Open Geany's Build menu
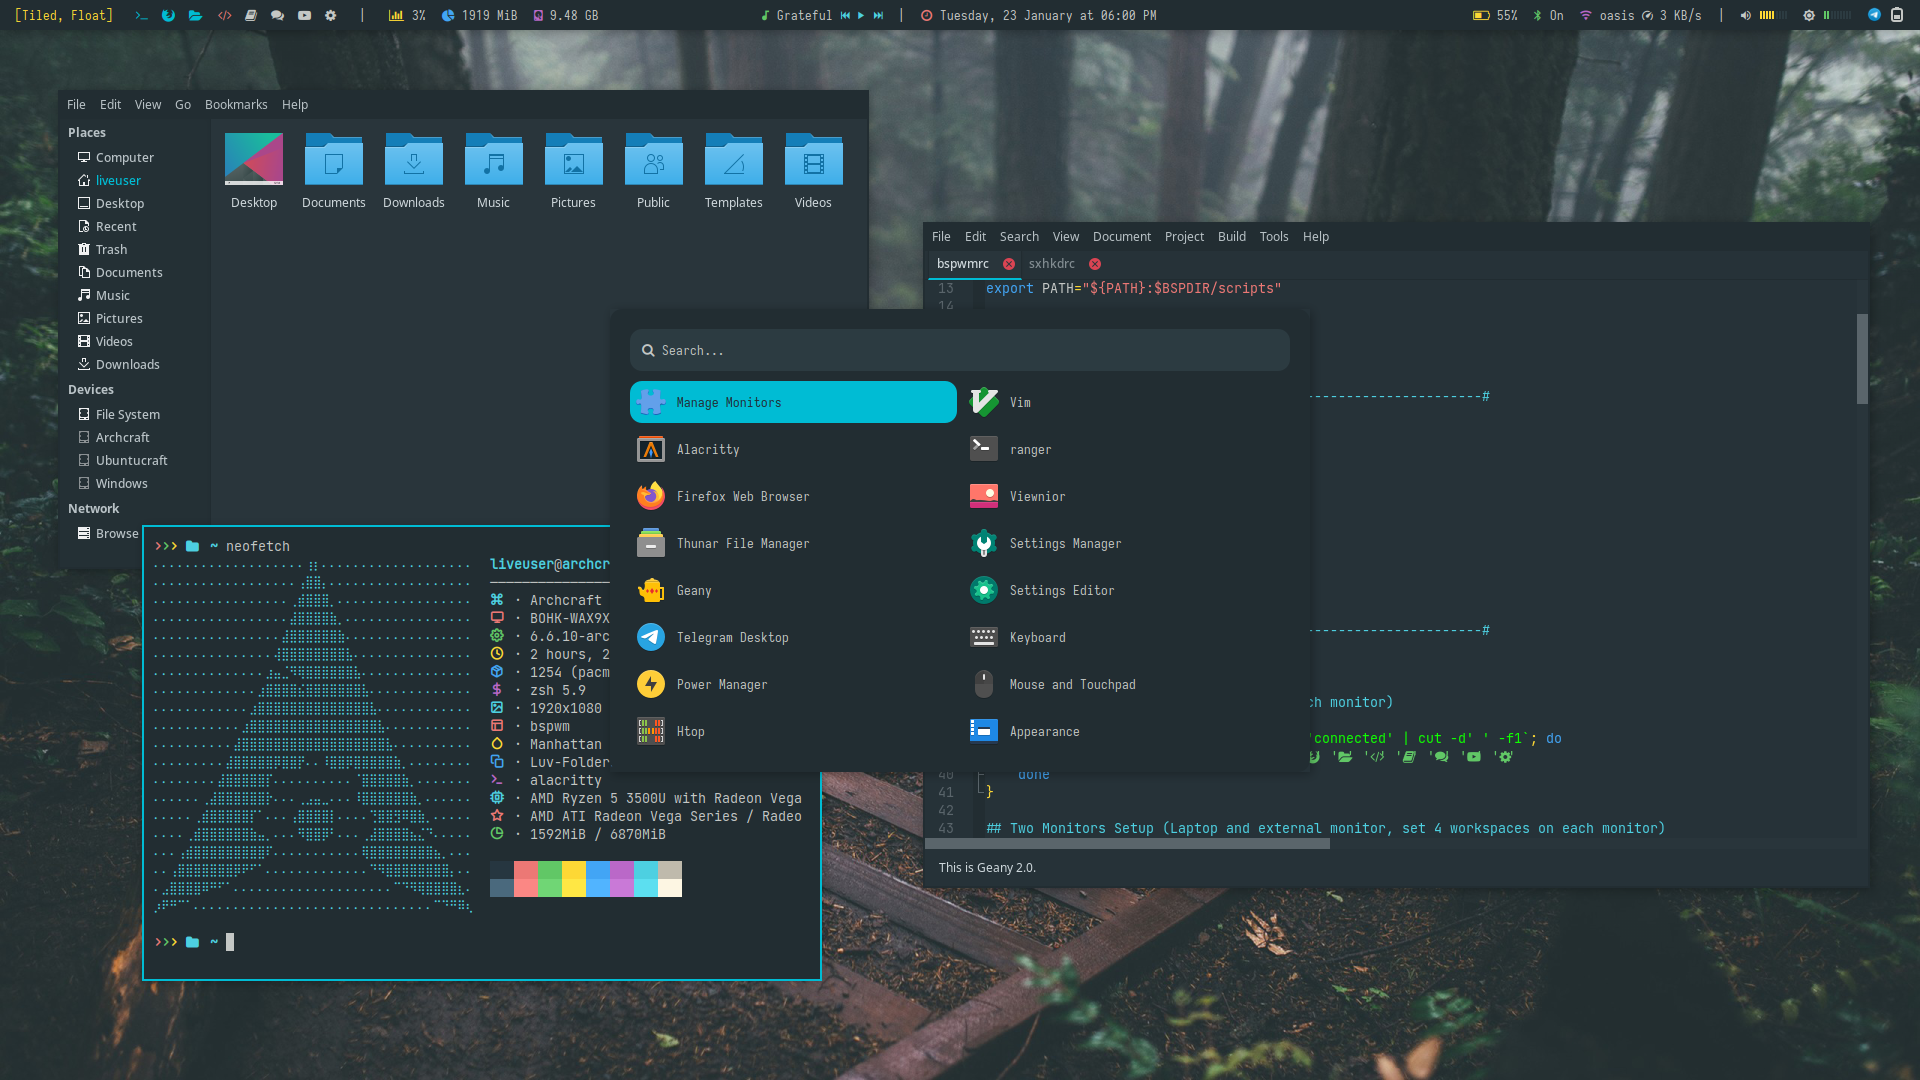Viewport: 1920px width, 1080px height. tap(1231, 237)
